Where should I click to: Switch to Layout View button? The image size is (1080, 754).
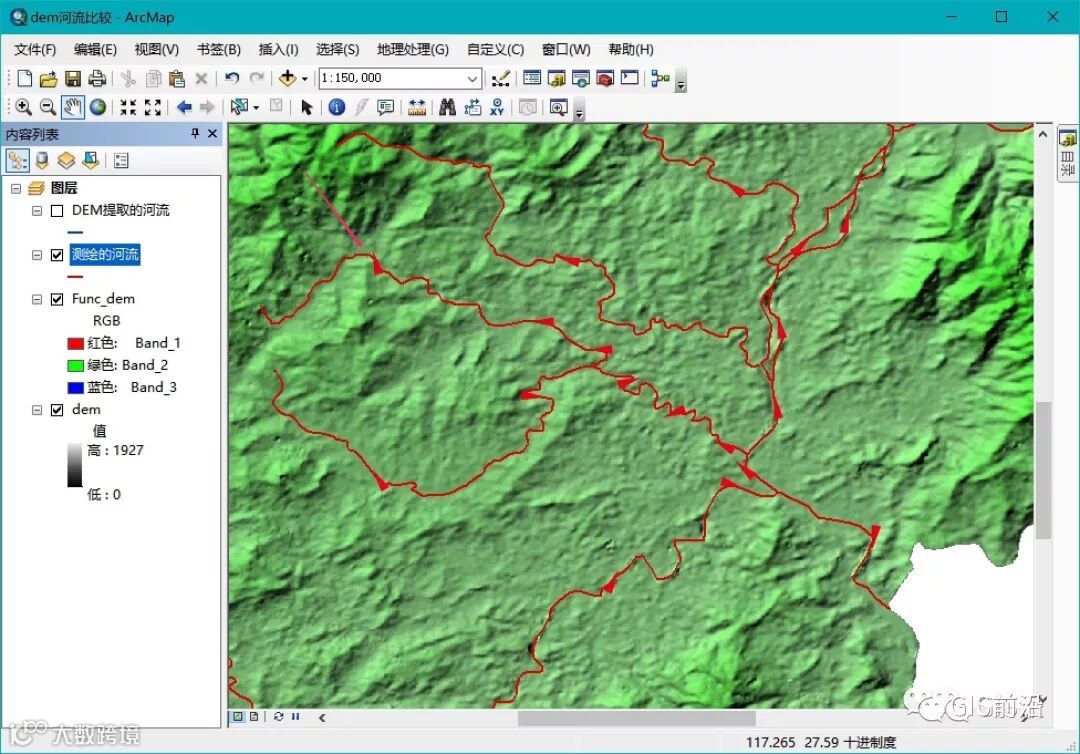coord(254,717)
